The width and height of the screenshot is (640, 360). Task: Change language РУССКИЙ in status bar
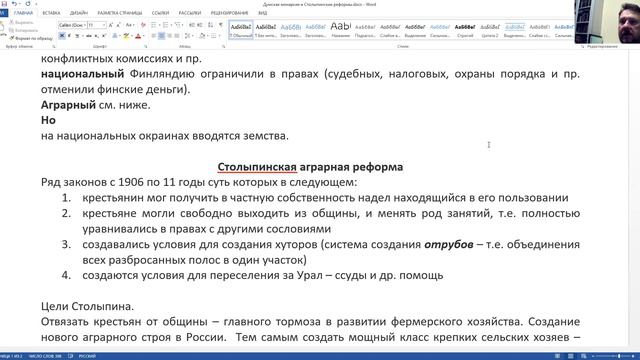pos(87,356)
